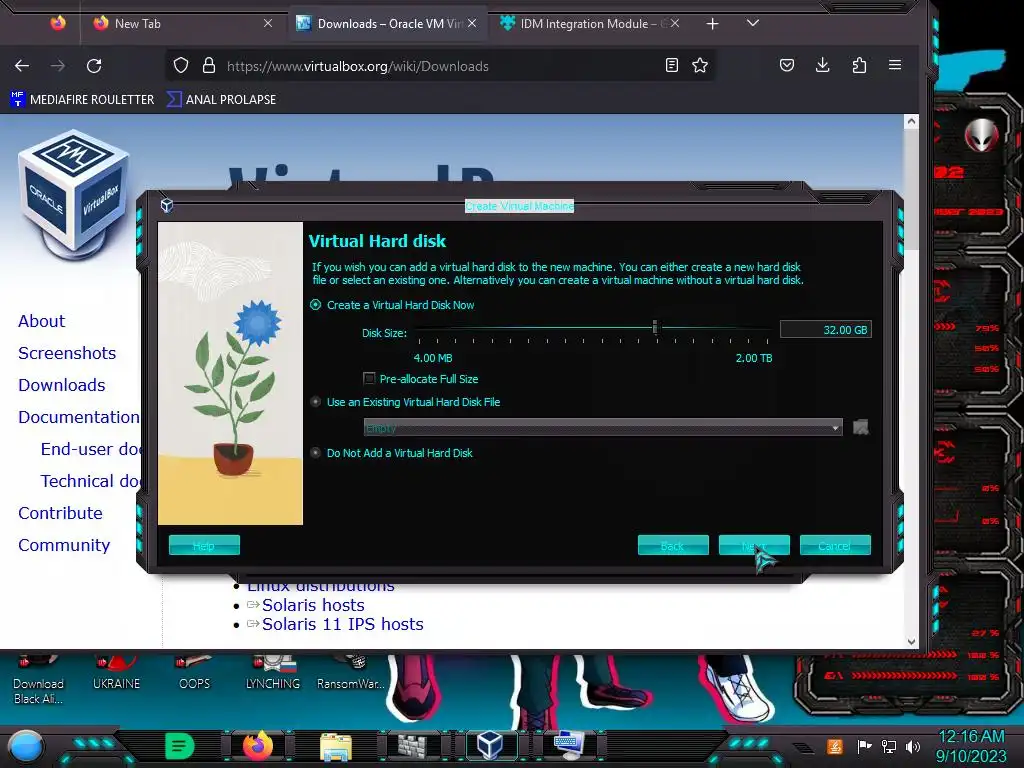
Task: Click the brick wall firewall taskbar icon
Action: point(412,746)
